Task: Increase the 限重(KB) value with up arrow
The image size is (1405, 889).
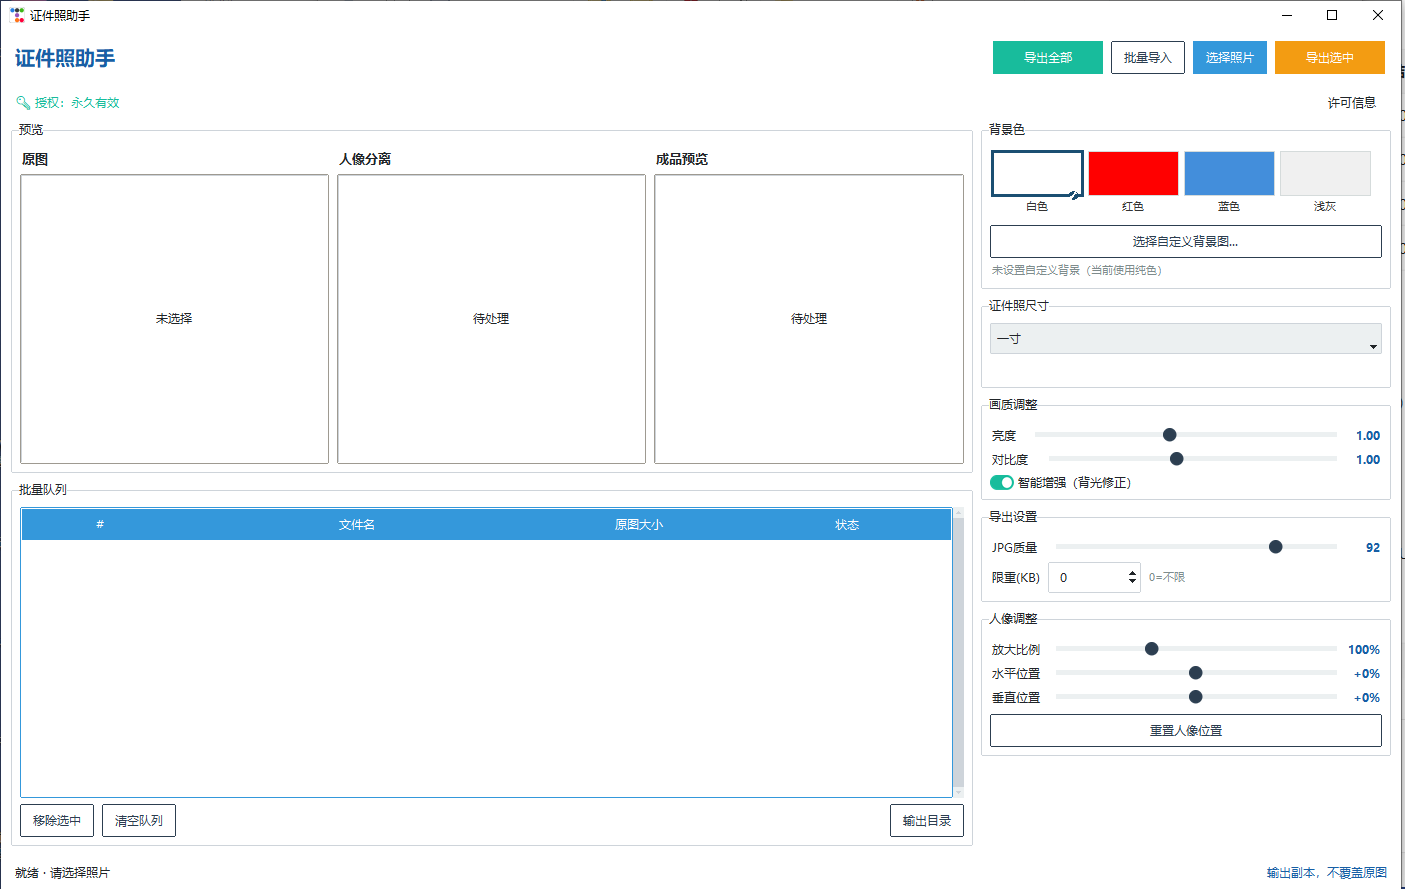Action: tap(1132, 572)
